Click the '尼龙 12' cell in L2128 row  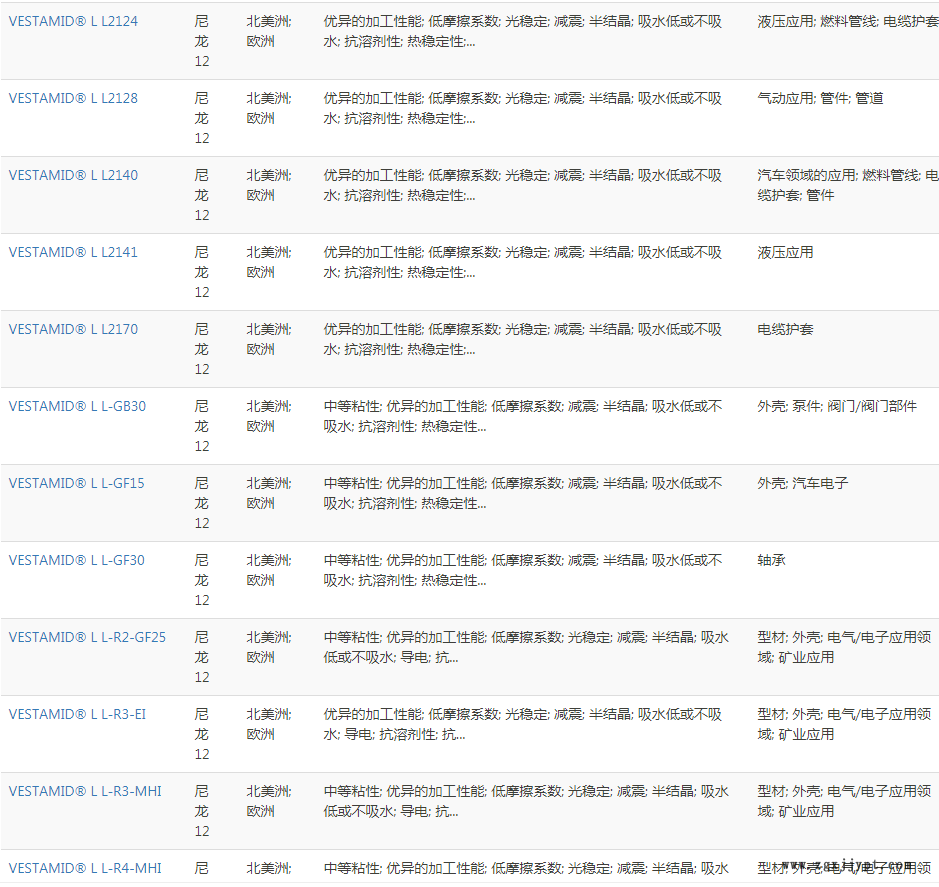202,118
